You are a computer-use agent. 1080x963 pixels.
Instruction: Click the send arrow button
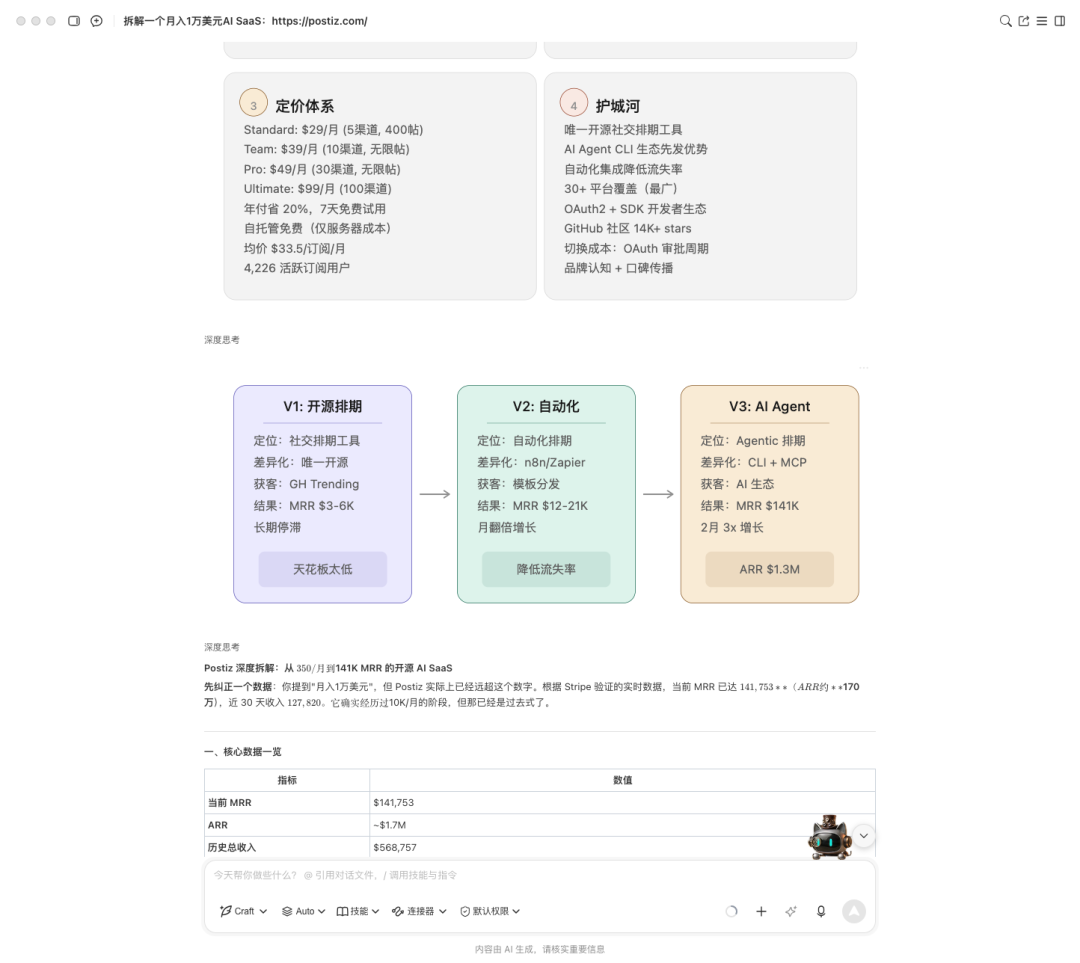(x=854, y=911)
